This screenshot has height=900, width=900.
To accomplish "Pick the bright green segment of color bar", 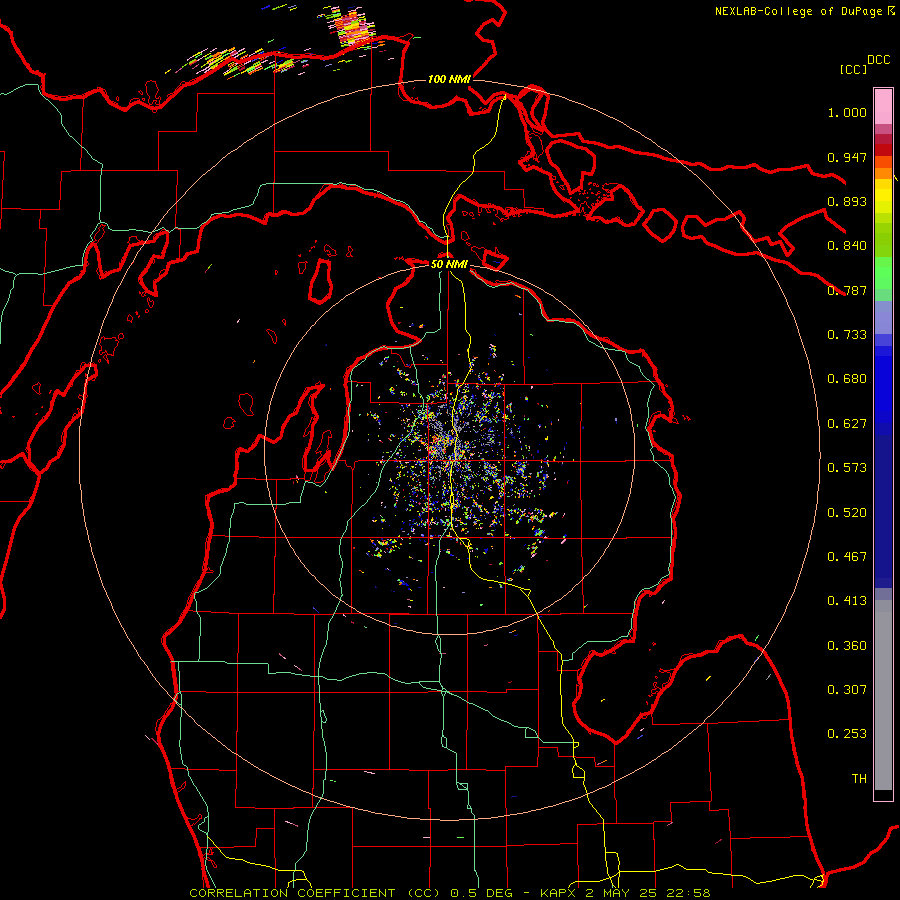I will (883, 273).
